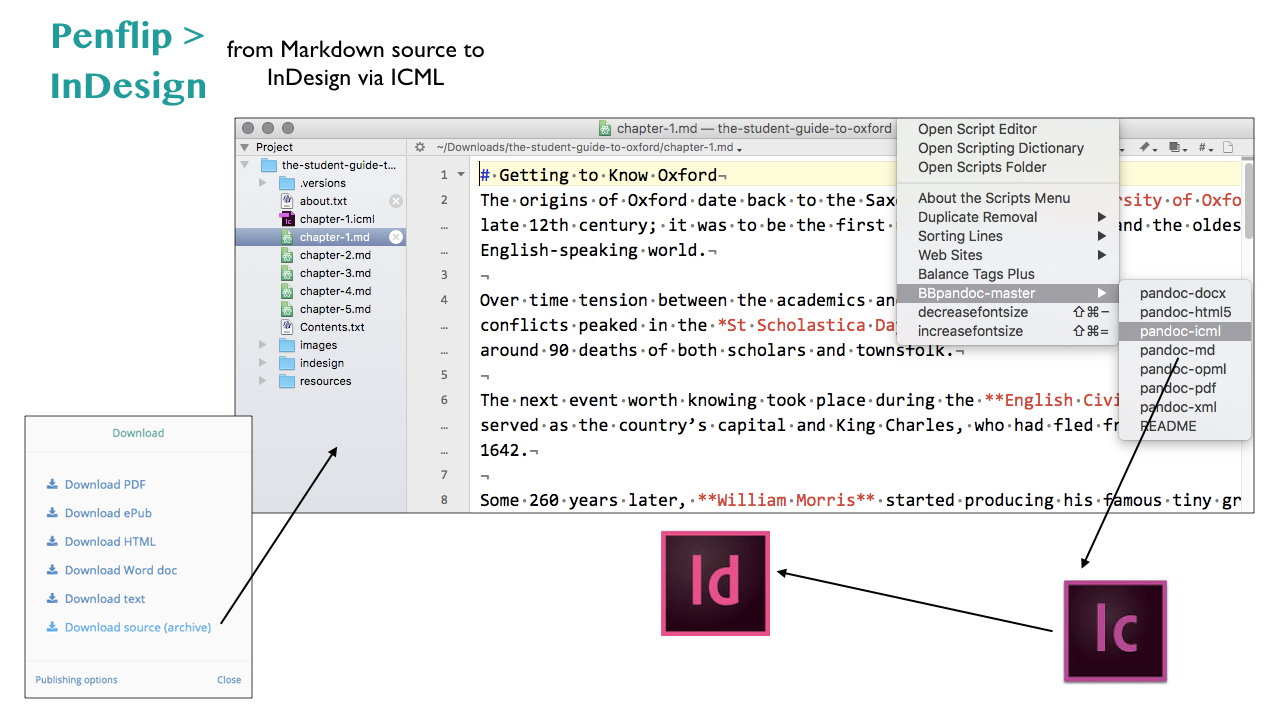Open the Sorting Lines submenu
Image resolution: width=1280 pixels, height=720 pixels.
(1007, 236)
